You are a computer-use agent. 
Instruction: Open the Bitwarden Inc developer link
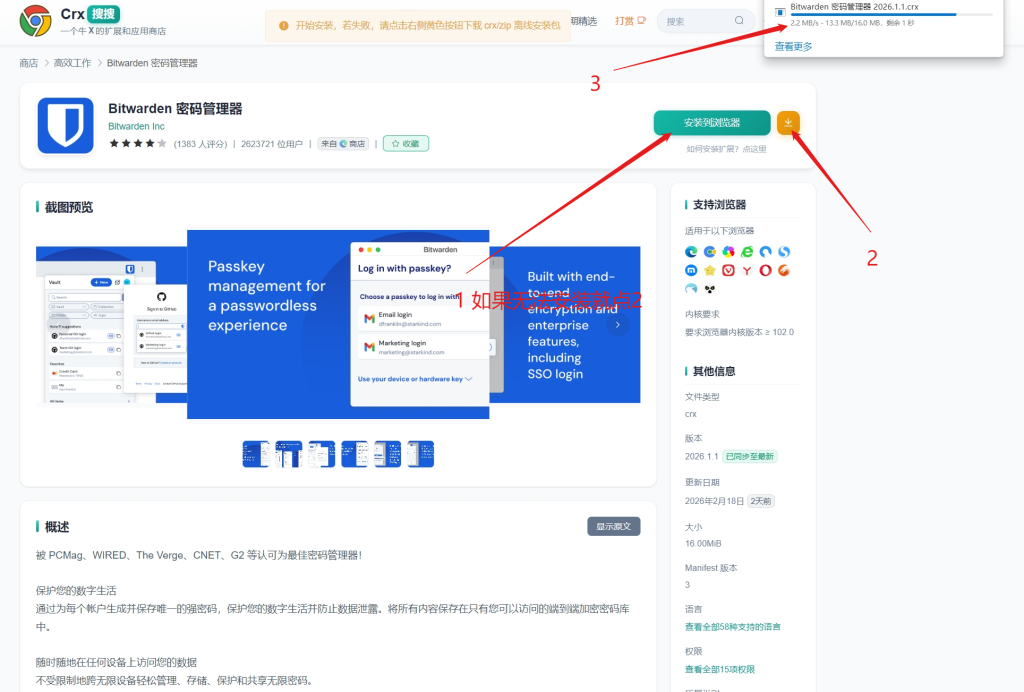coord(136,127)
